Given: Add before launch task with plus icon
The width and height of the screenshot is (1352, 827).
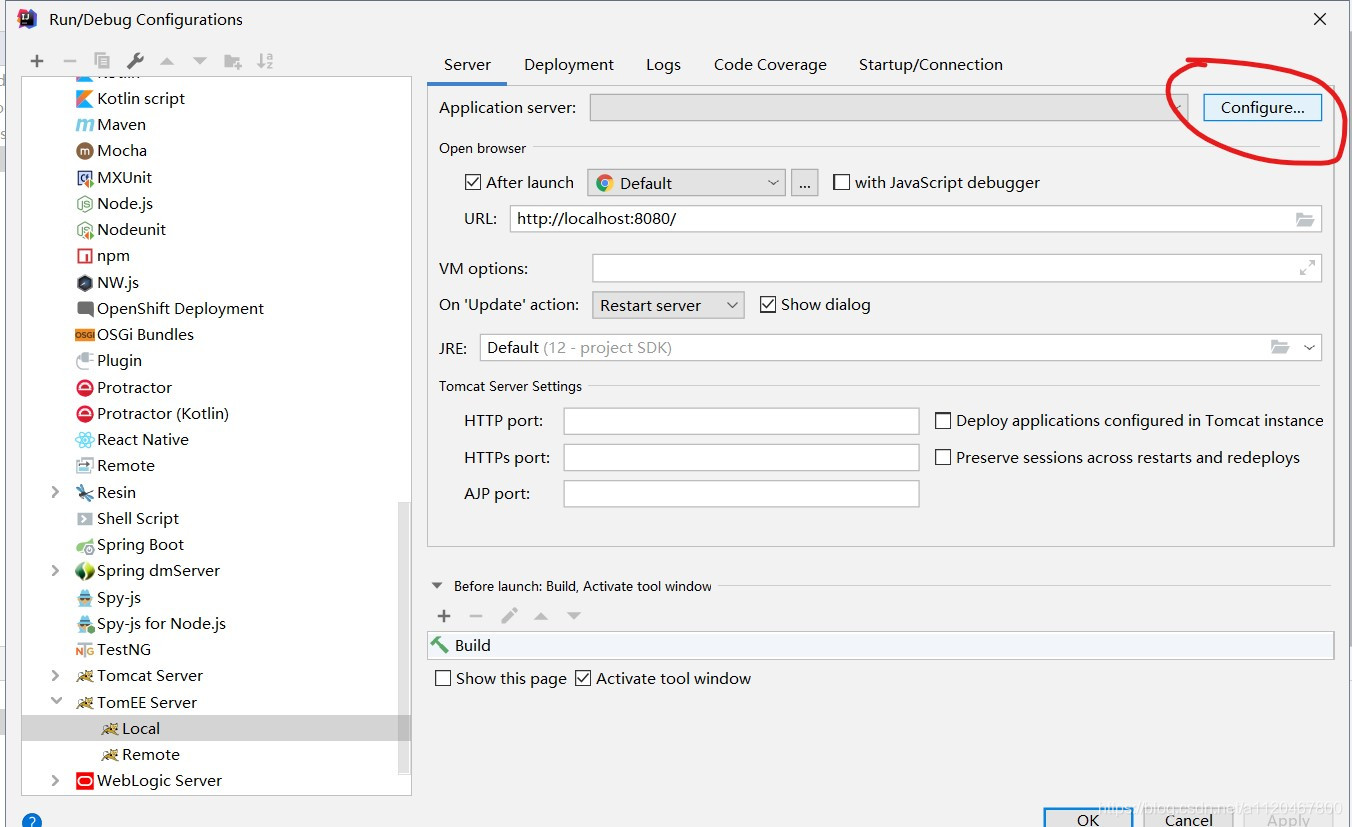Looking at the screenshot, I should [x=444, y=616].
